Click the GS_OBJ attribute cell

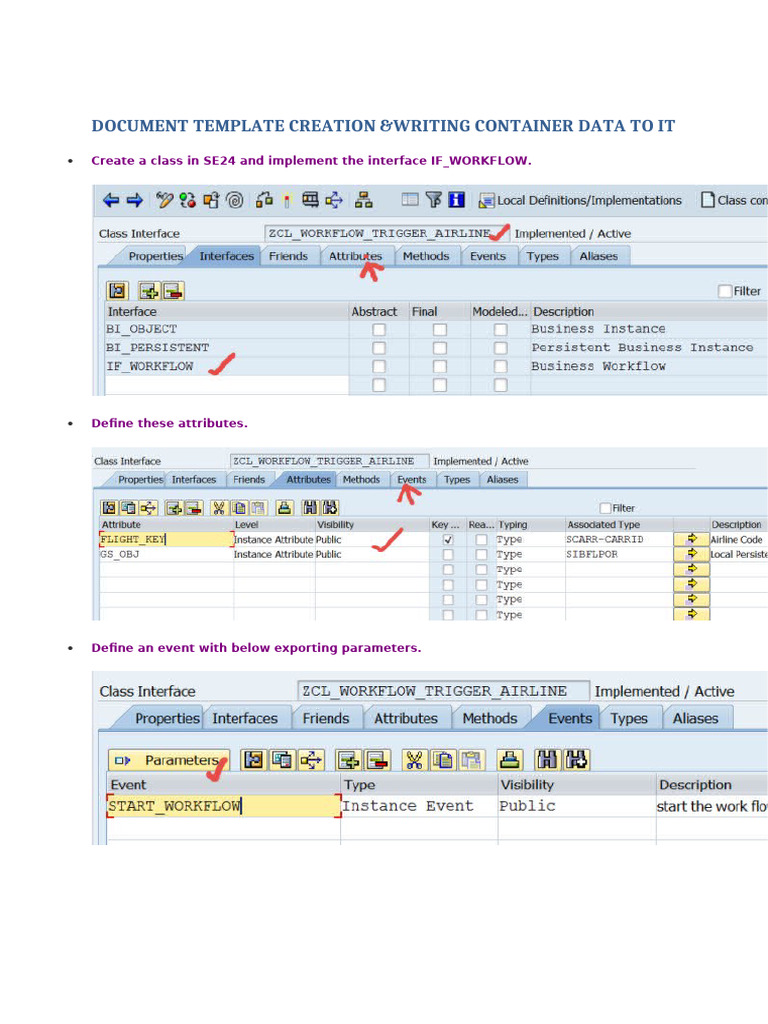167,554
